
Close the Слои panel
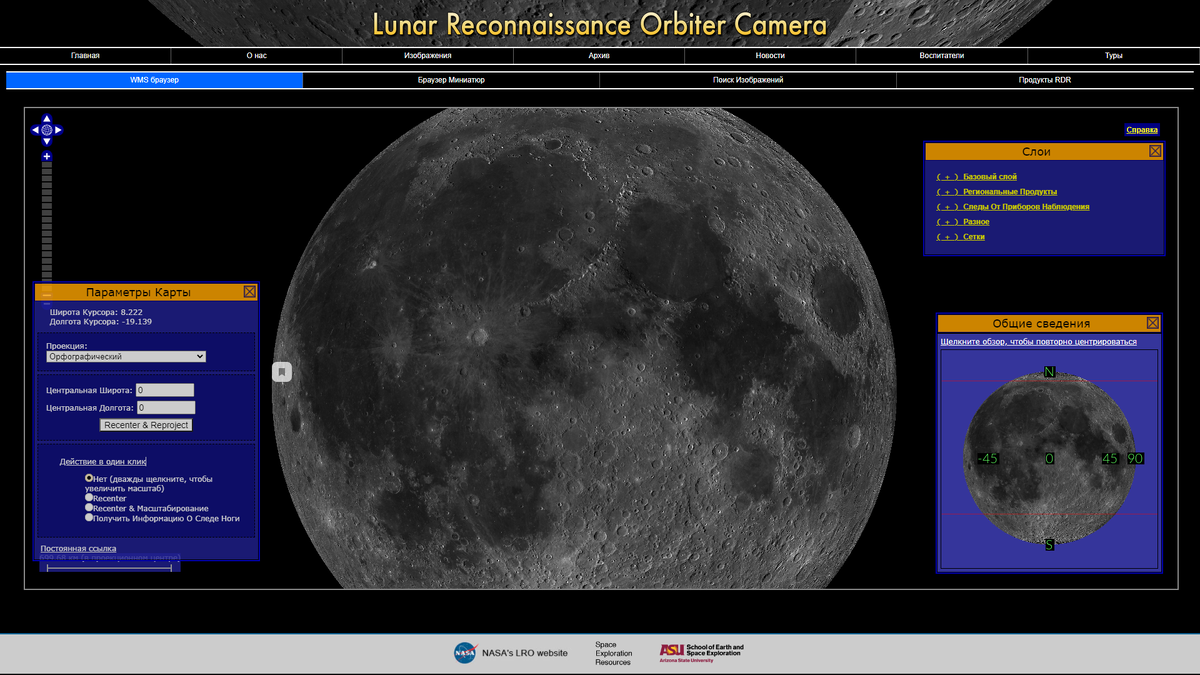[x=1155, y=151]
